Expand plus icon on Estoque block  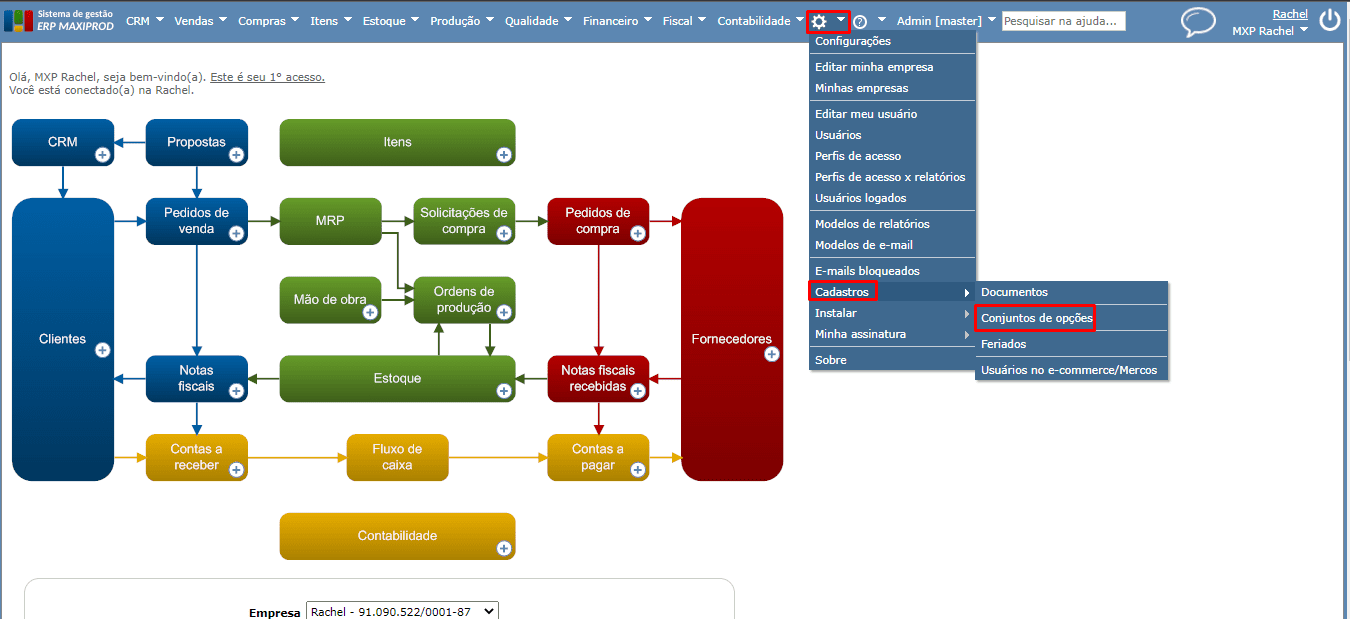[x=504, y=391]
